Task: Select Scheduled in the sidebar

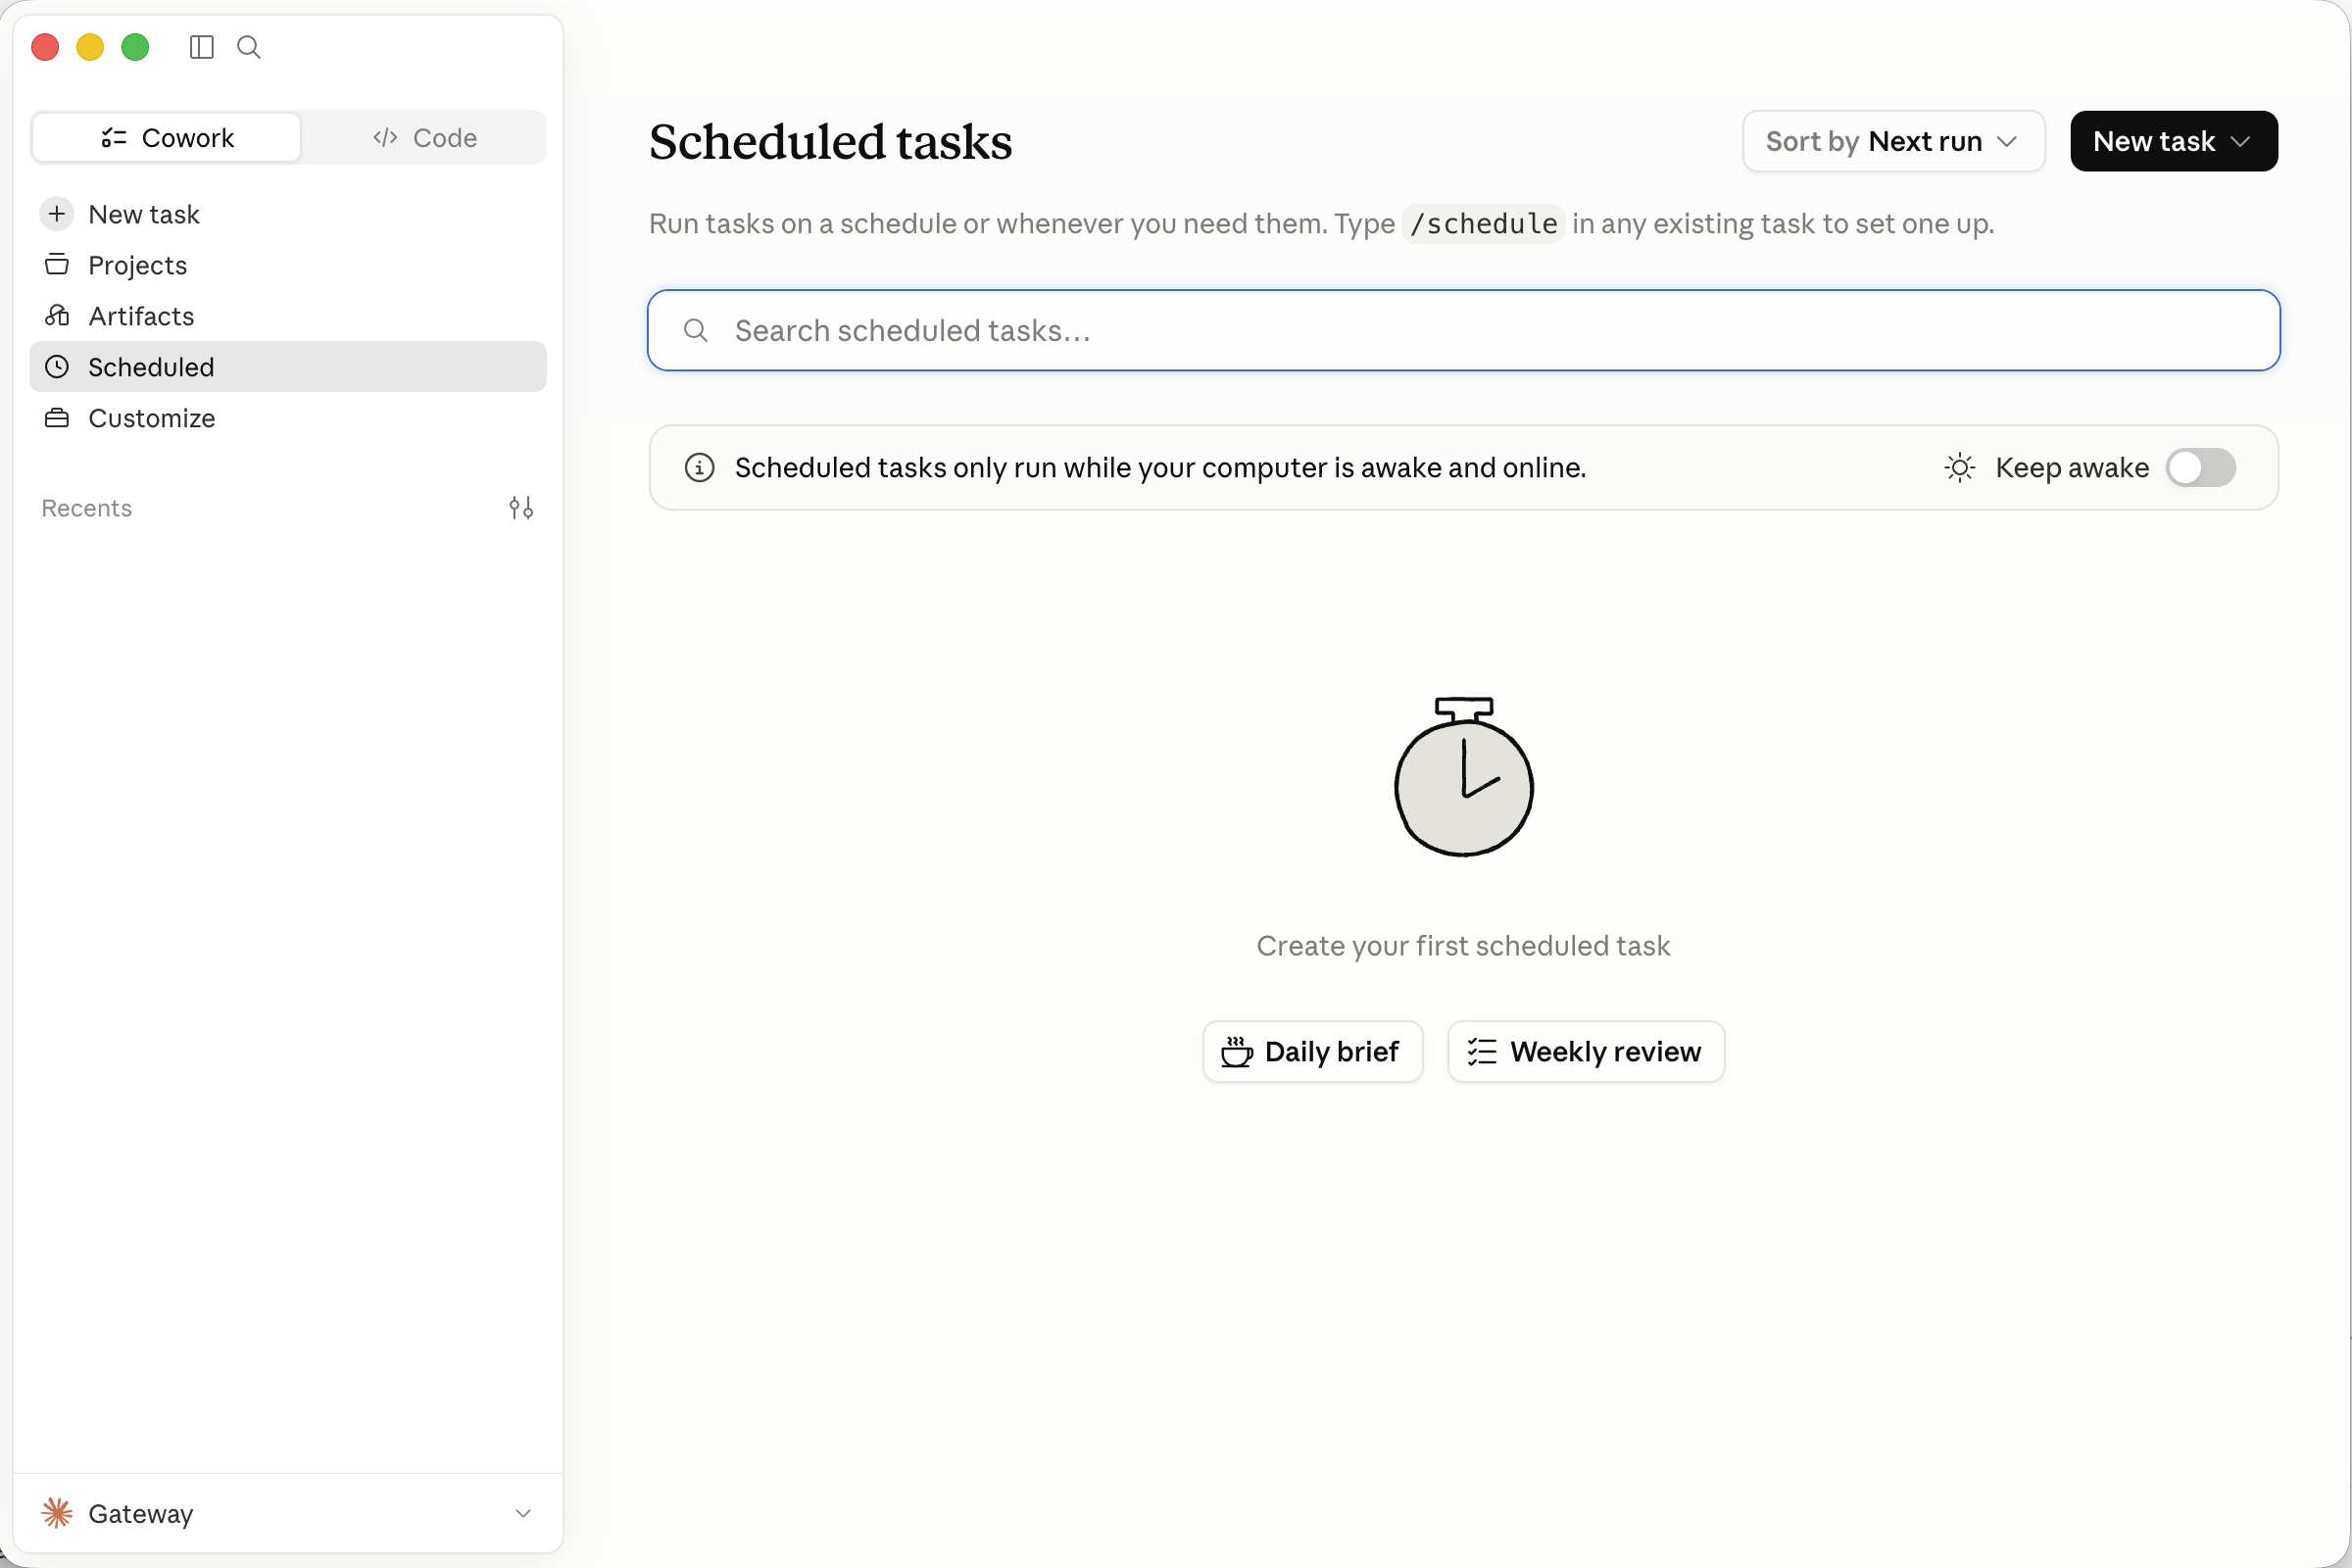Action: (288, 366)
